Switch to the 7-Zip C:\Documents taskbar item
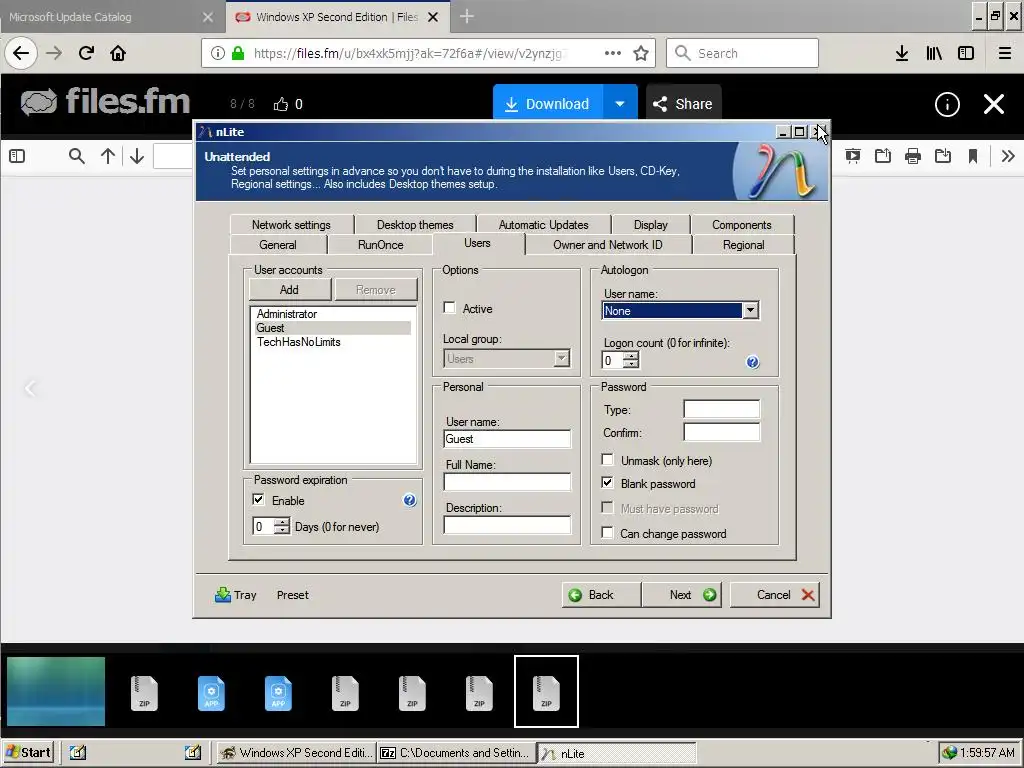This screenshot has height=768, width=1024. pos(456,752)
